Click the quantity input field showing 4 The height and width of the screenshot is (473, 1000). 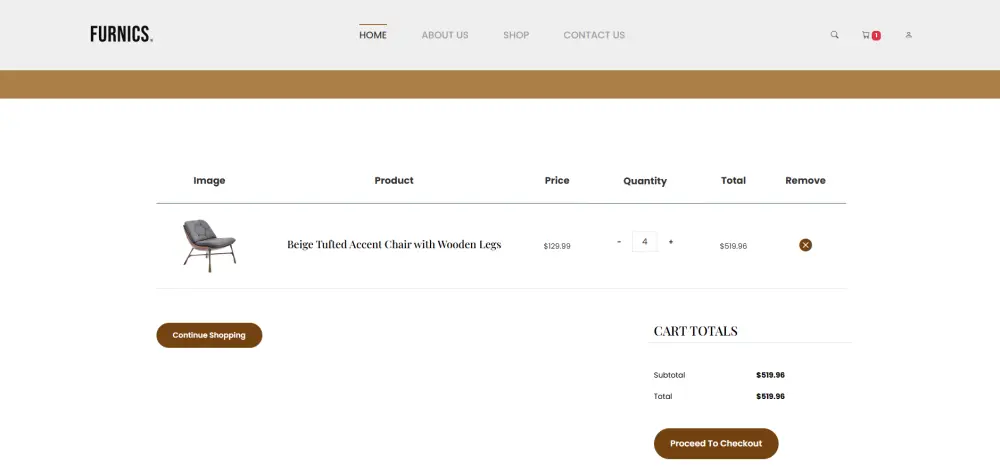[x=645, y=242]
